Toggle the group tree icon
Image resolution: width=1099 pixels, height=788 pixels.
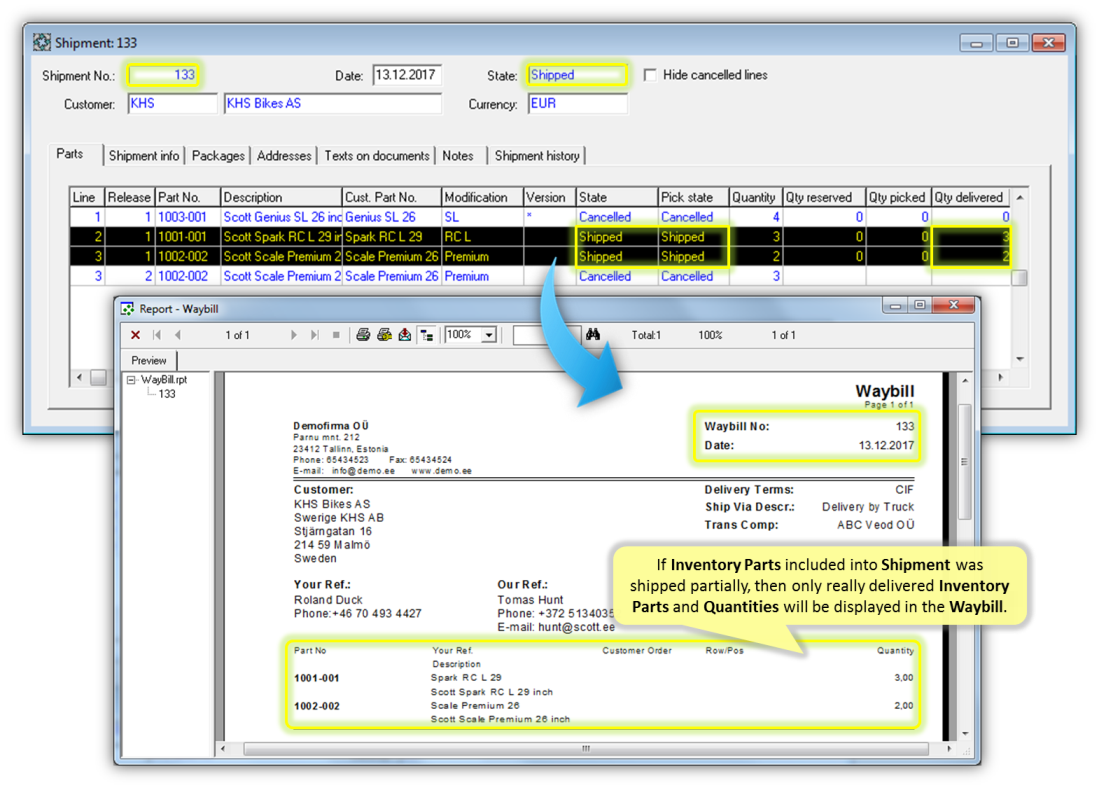[427, 335]
